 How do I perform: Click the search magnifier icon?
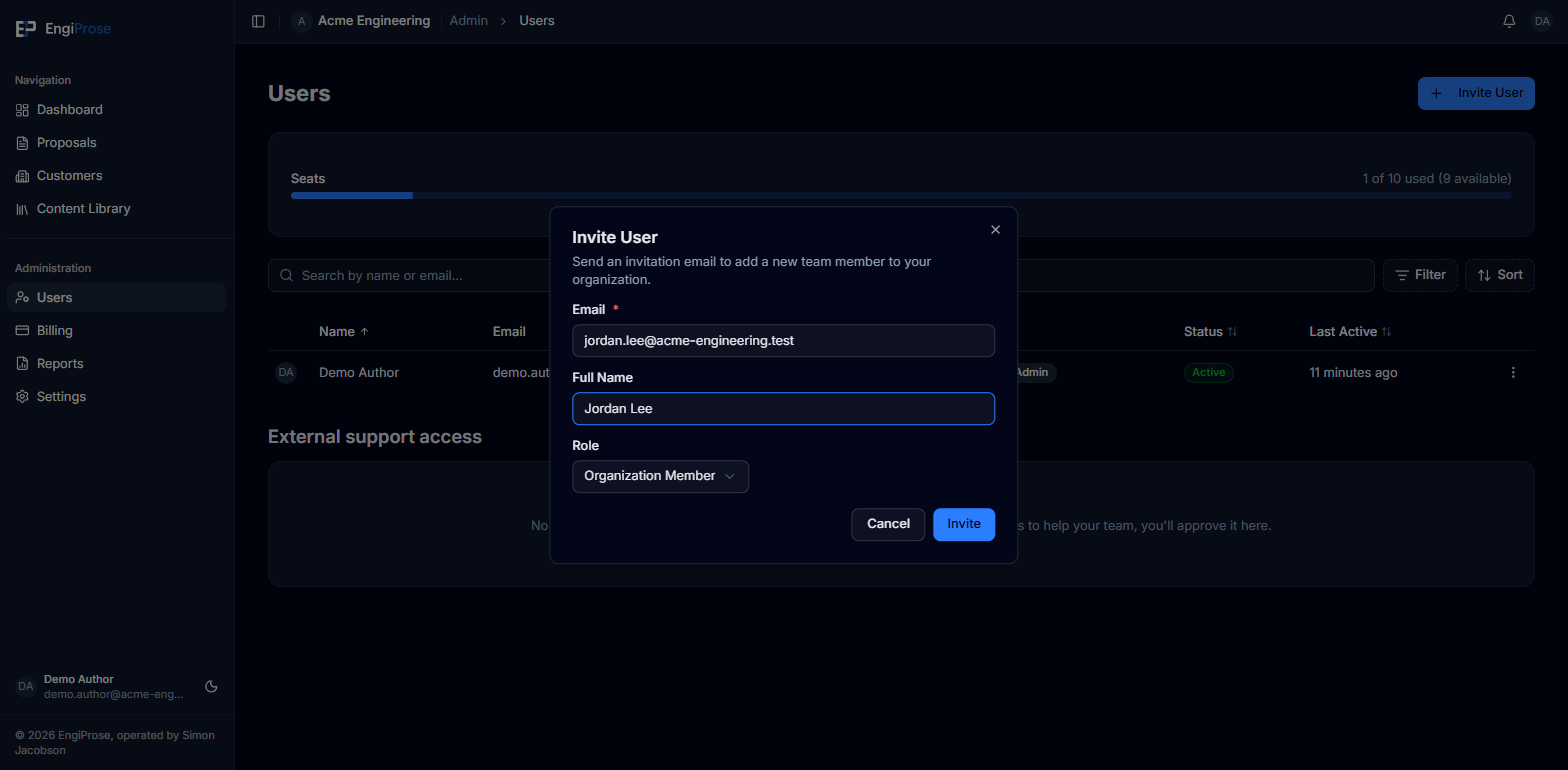[287, 275]
